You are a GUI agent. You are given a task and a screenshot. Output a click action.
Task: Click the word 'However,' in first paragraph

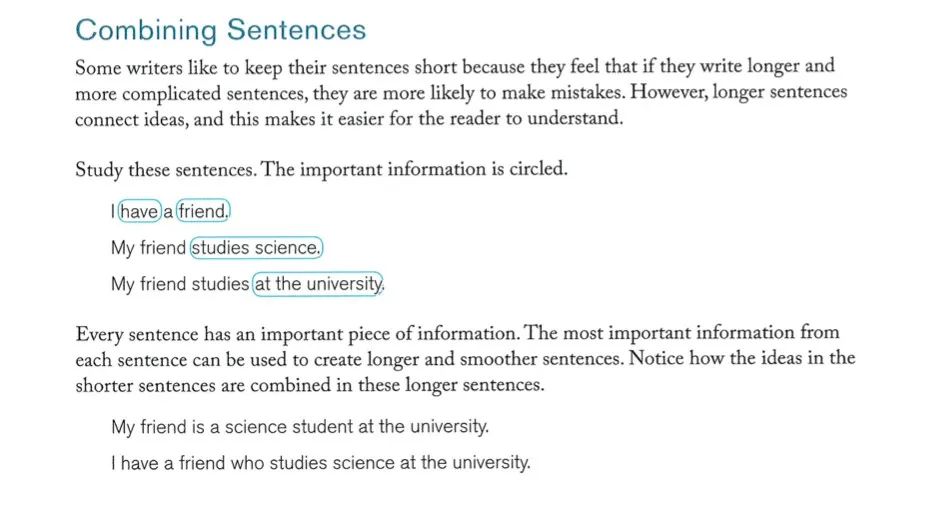click(669, 92)
